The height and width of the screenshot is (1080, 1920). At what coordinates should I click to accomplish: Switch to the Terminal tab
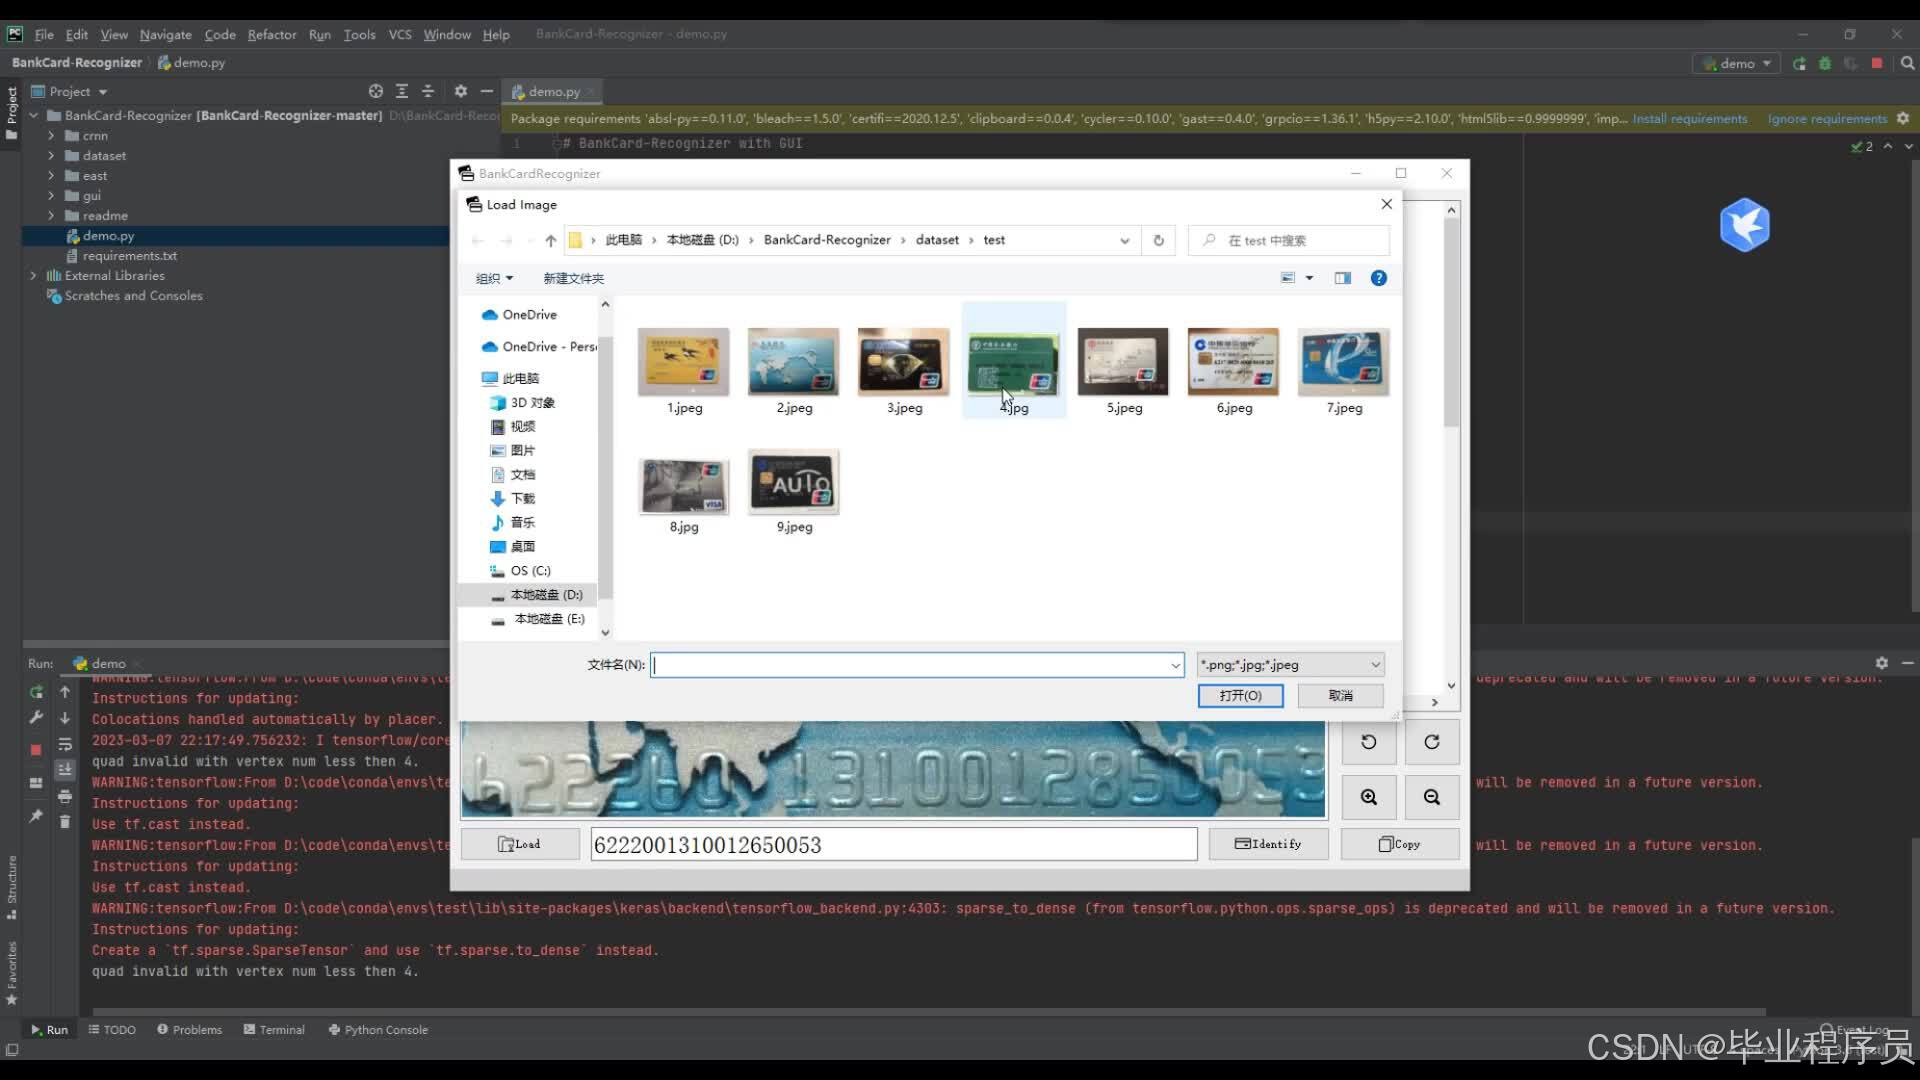point(274,1030)
